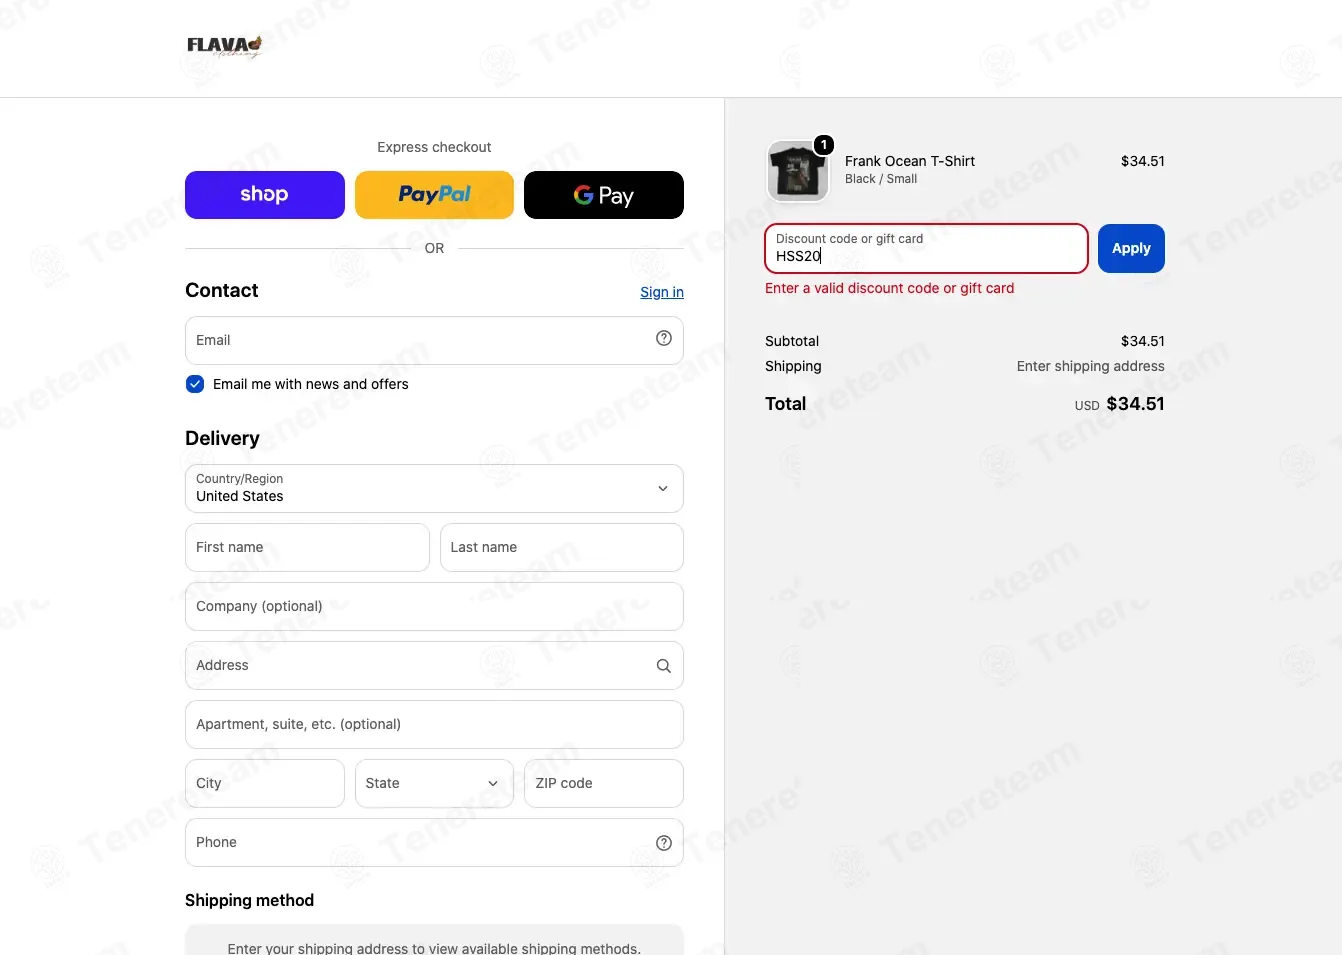Screen dimensions: 1342x955
Task: Expand the State dropdown
Action: click(x=434, y=783)
